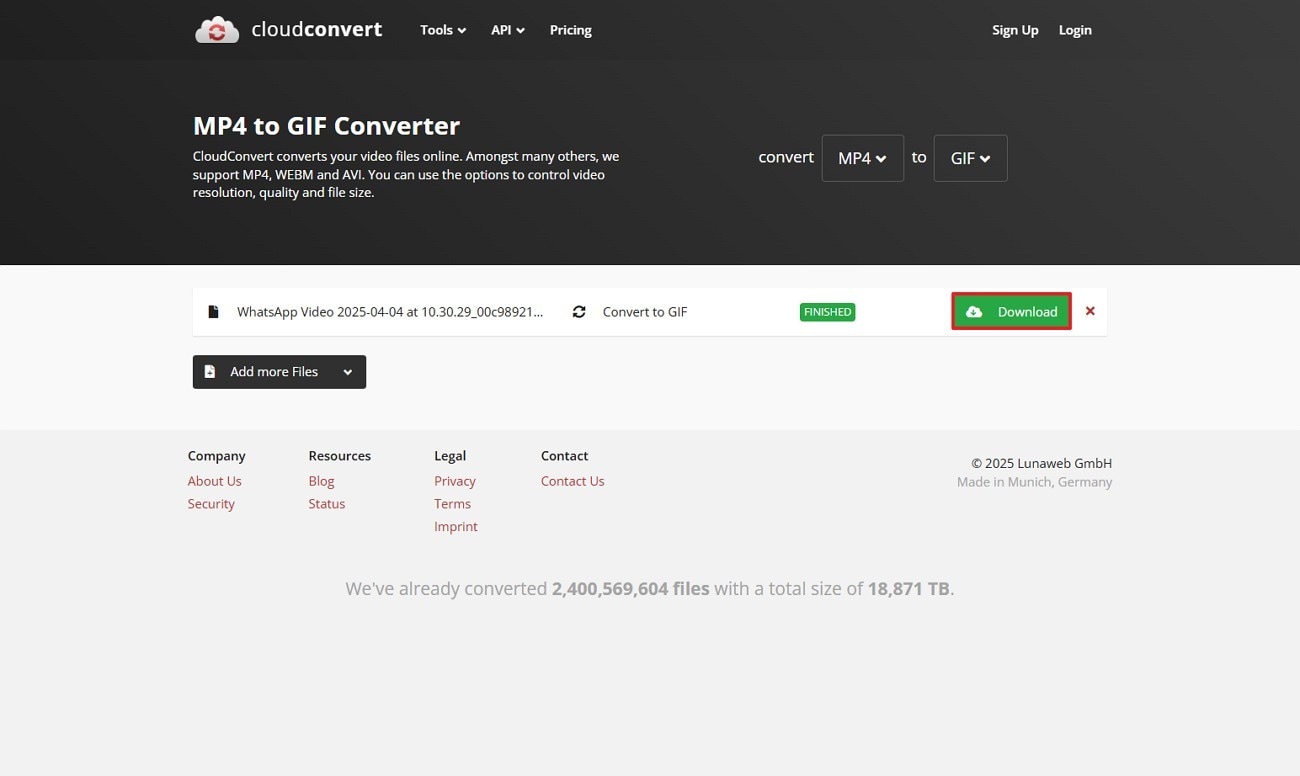1300x776 pixels.
Task: Open the Add more Files dropdown arrow
Action: (348, 372)
